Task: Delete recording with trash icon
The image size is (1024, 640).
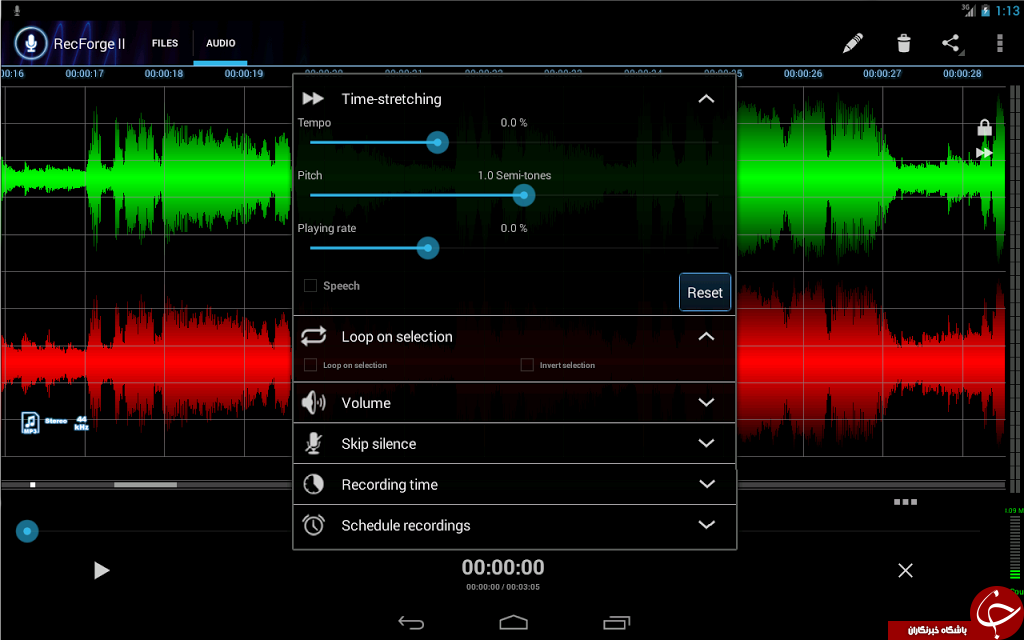Action: coord(904,43)
